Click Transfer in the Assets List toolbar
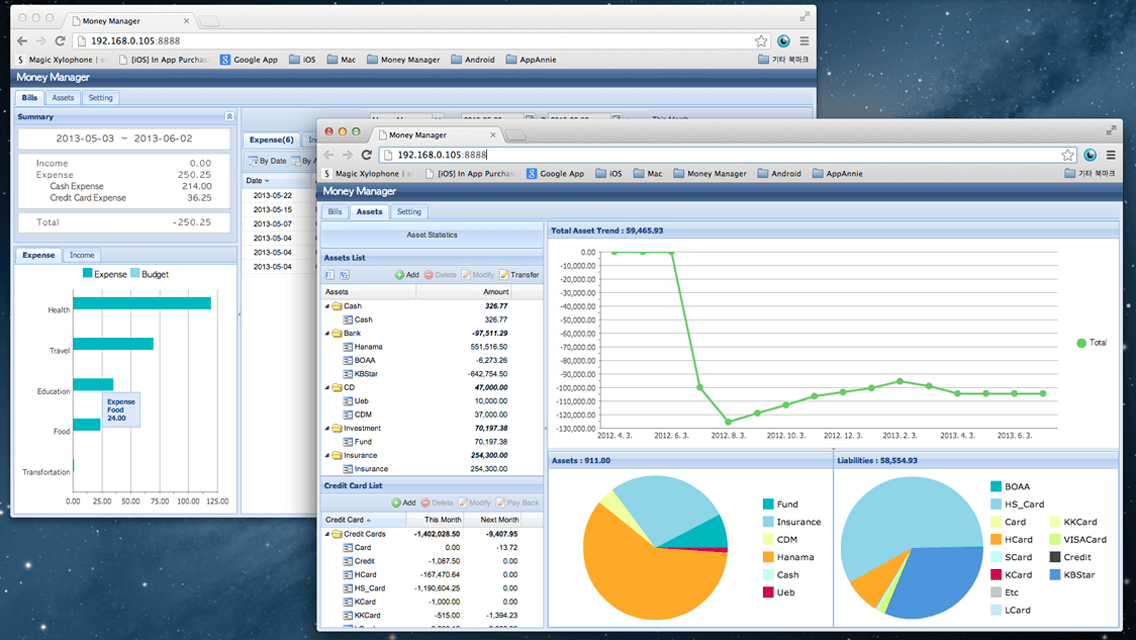This screenshot has width=1136, height=640. tap(519, 275)
